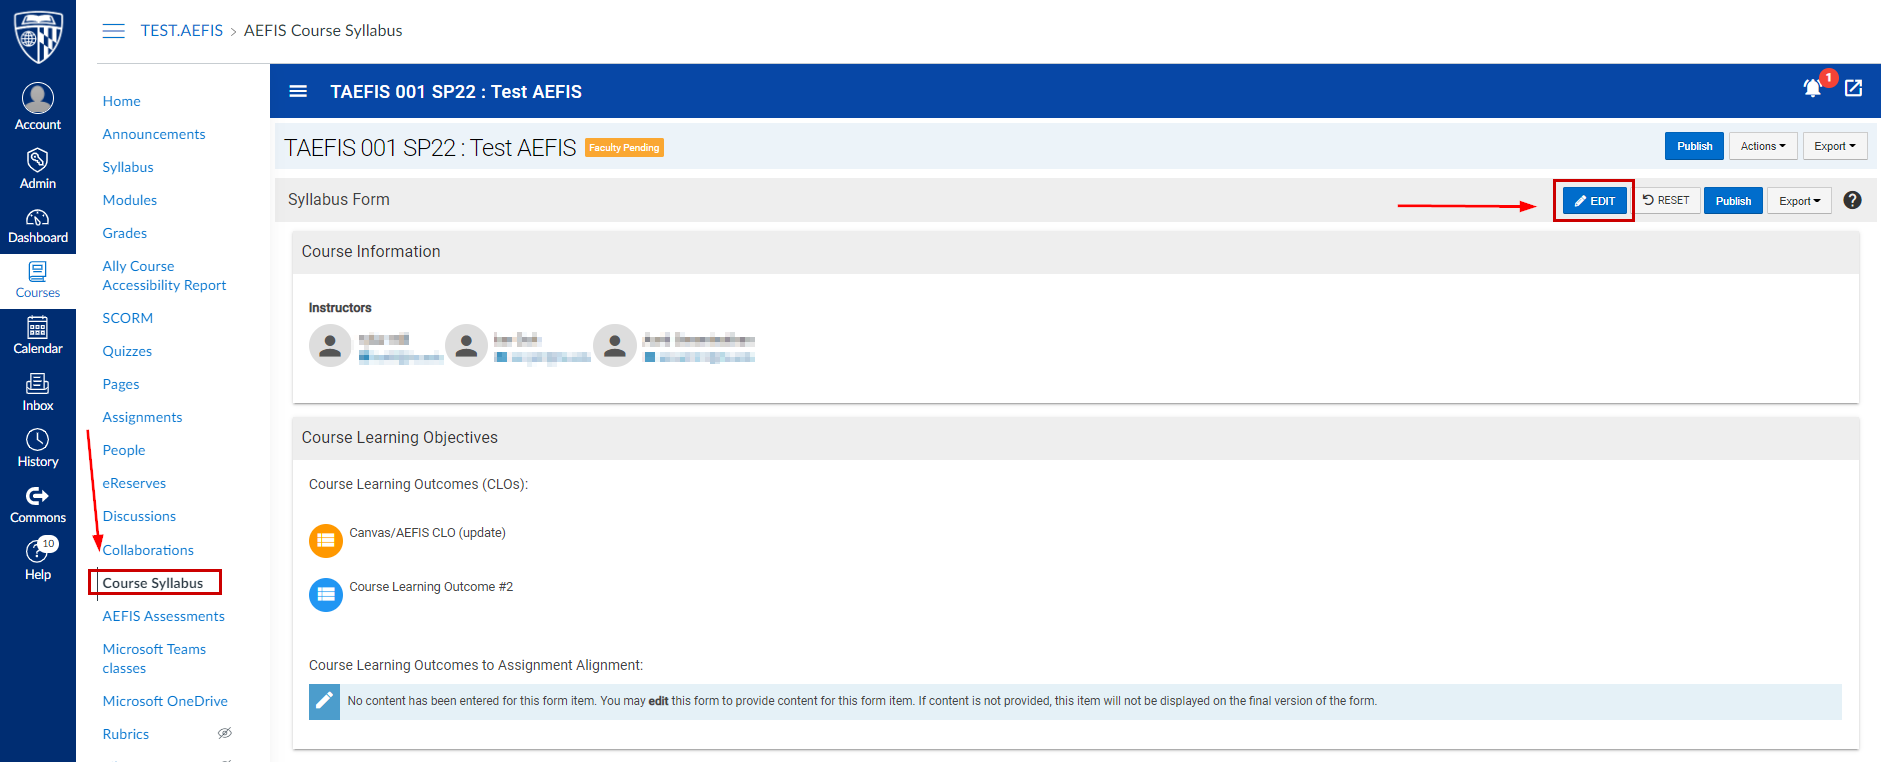The image size is (1886, 762).
Task: Open AEFIS in new window icon
Action: coord(1854,88)
